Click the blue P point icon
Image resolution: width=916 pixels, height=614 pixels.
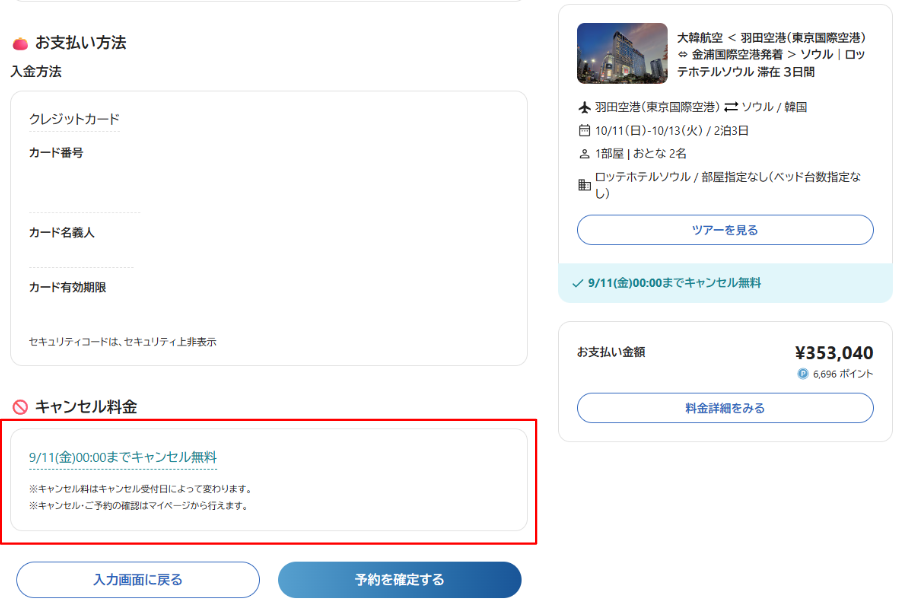click(803, 374)
